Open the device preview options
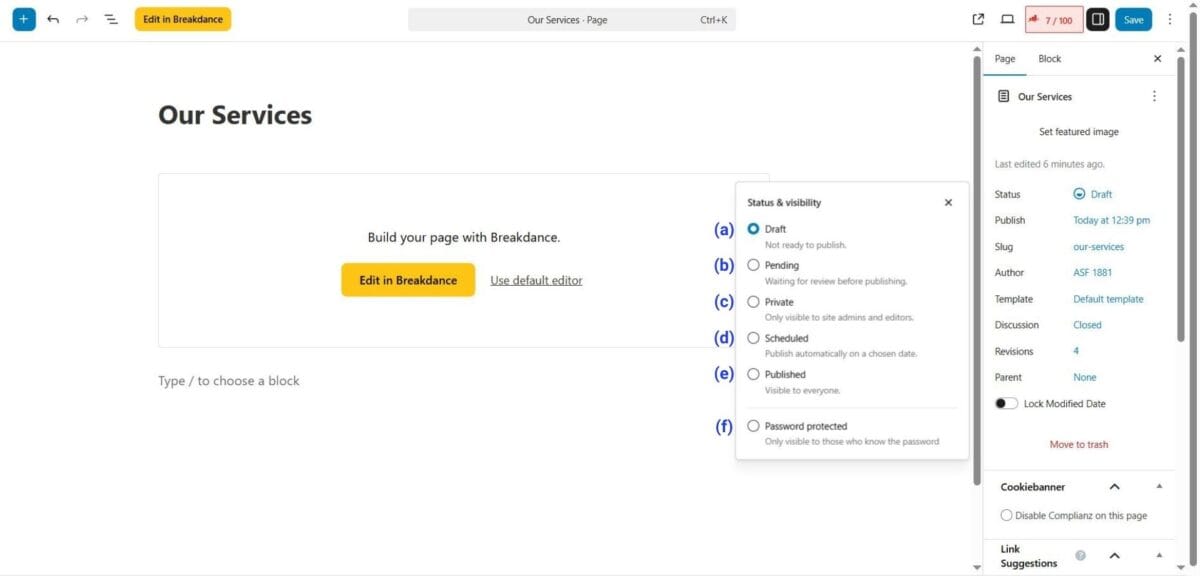Viewport: 1200px width, 576px height. tap(1007, 19)
